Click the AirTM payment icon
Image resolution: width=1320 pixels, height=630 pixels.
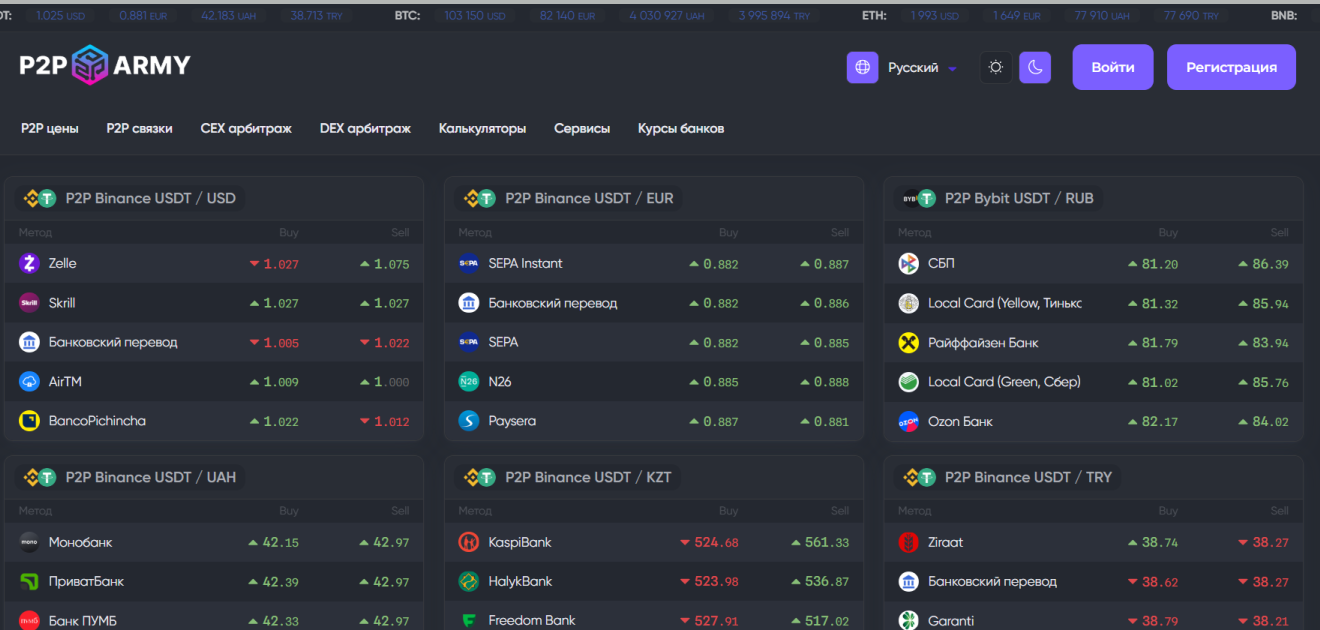point(29,381)
